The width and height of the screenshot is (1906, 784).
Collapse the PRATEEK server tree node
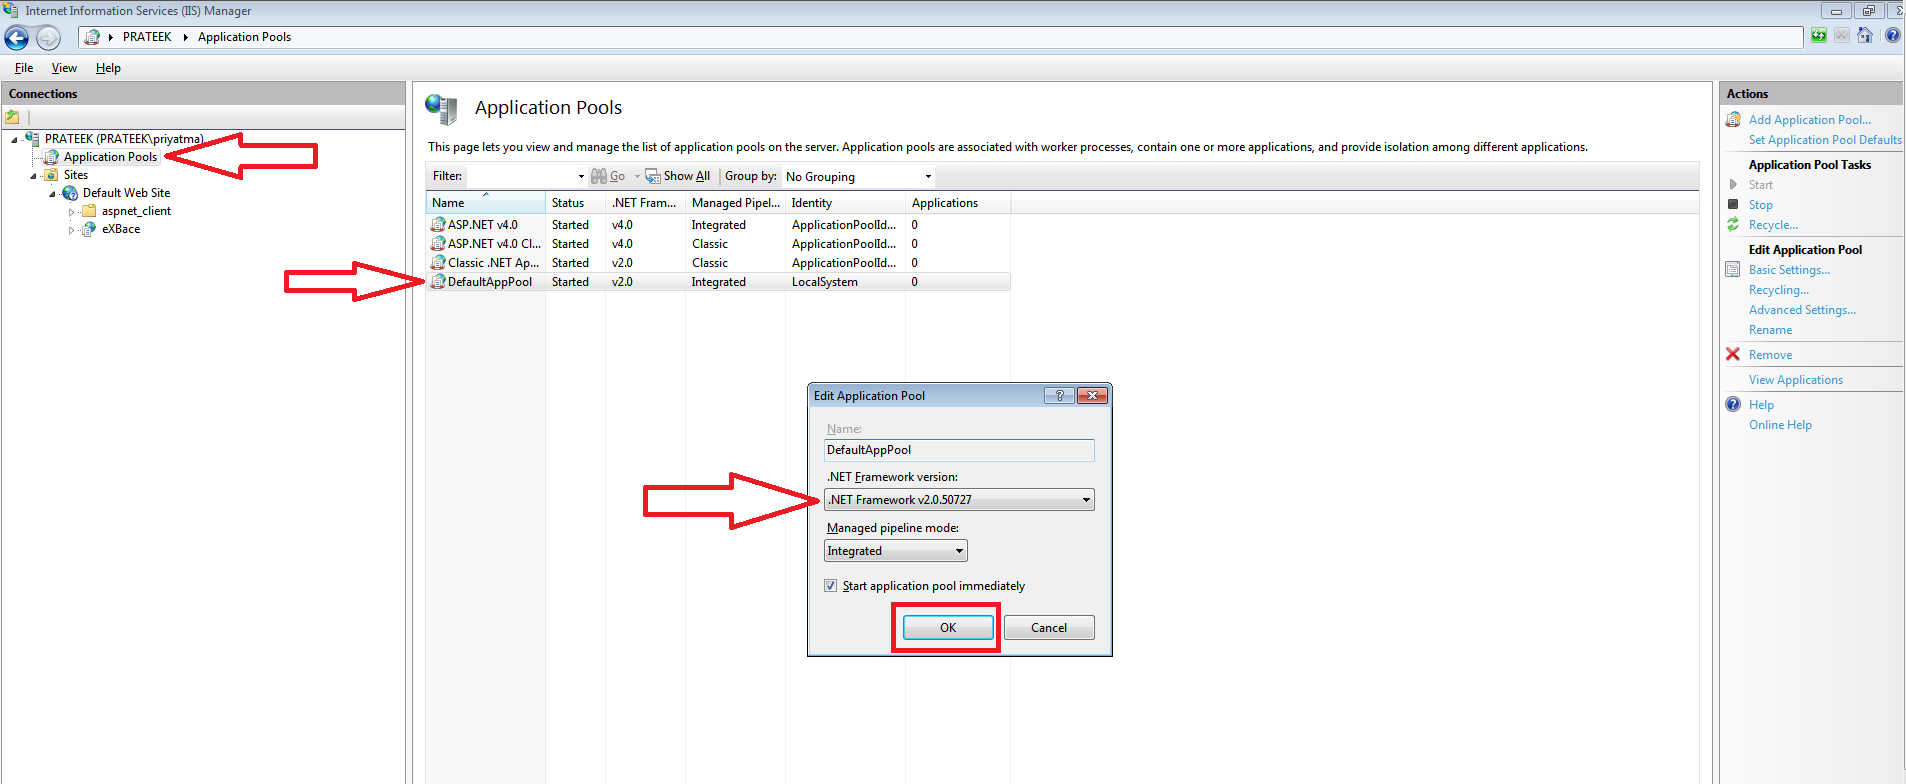click(x=14, y=140)
